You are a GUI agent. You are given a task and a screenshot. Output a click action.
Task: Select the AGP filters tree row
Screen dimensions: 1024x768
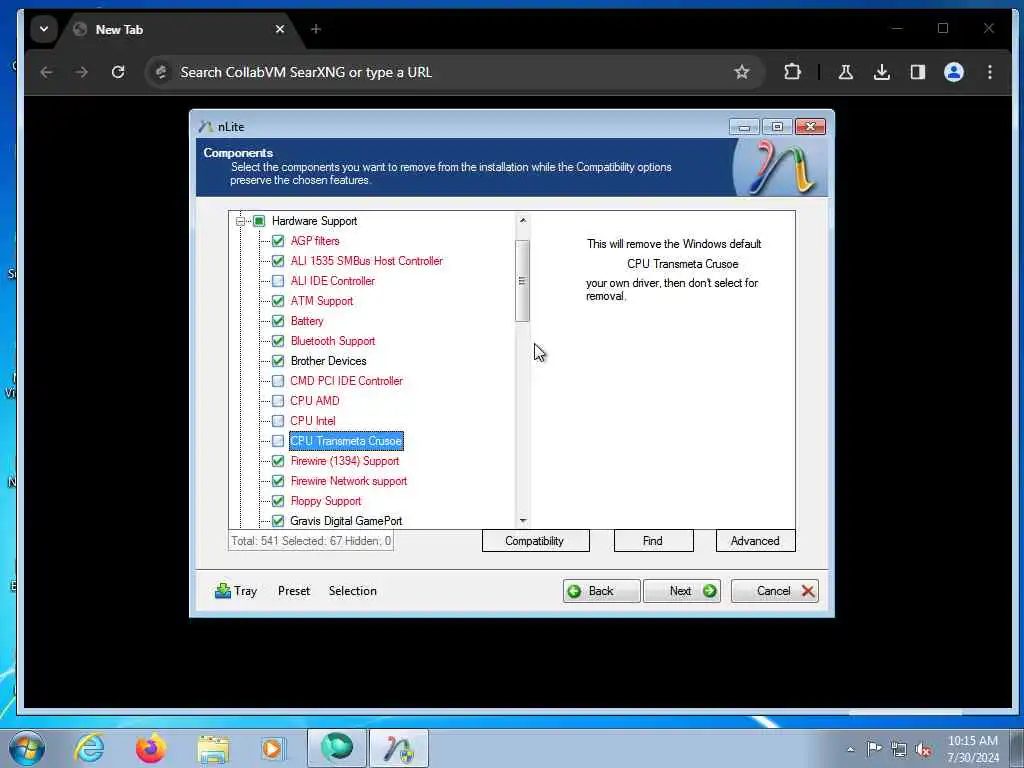coord(315,241)
